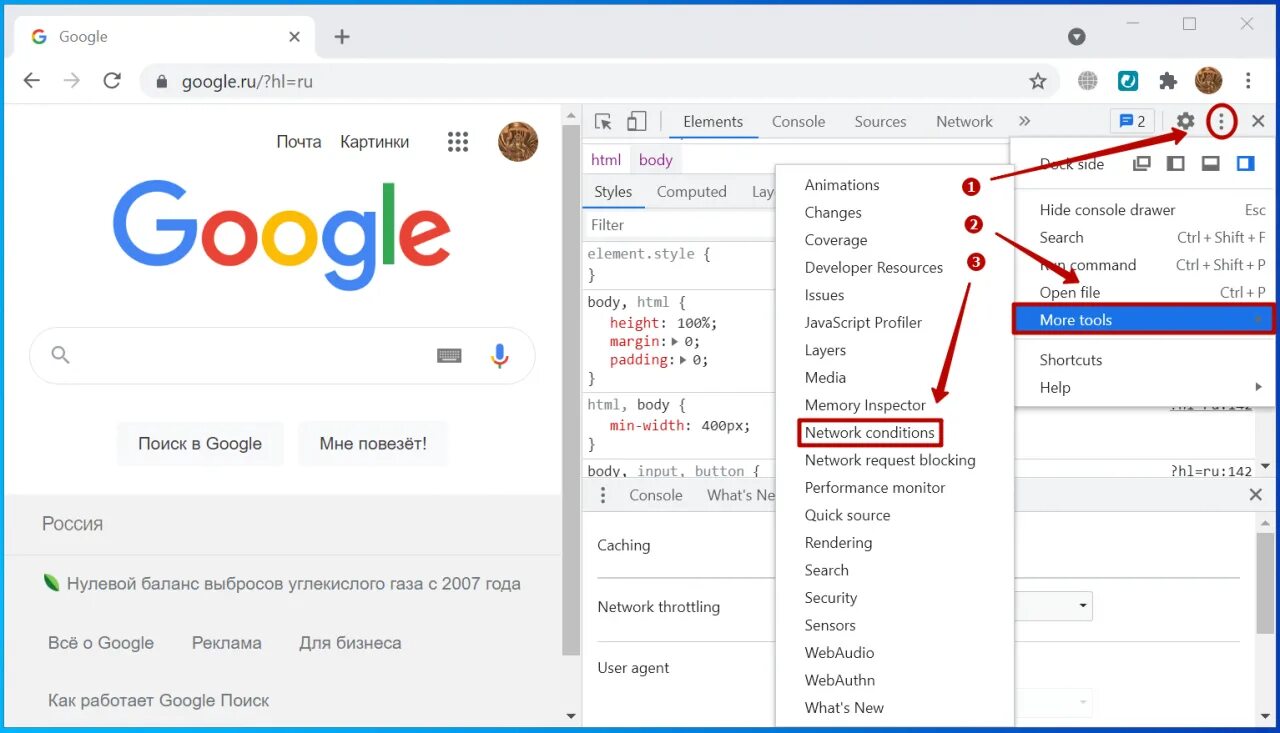Show more DevTools tabs with the double chevron
The width and height of the screenshot is (1280, 733).
[1024, 122]
